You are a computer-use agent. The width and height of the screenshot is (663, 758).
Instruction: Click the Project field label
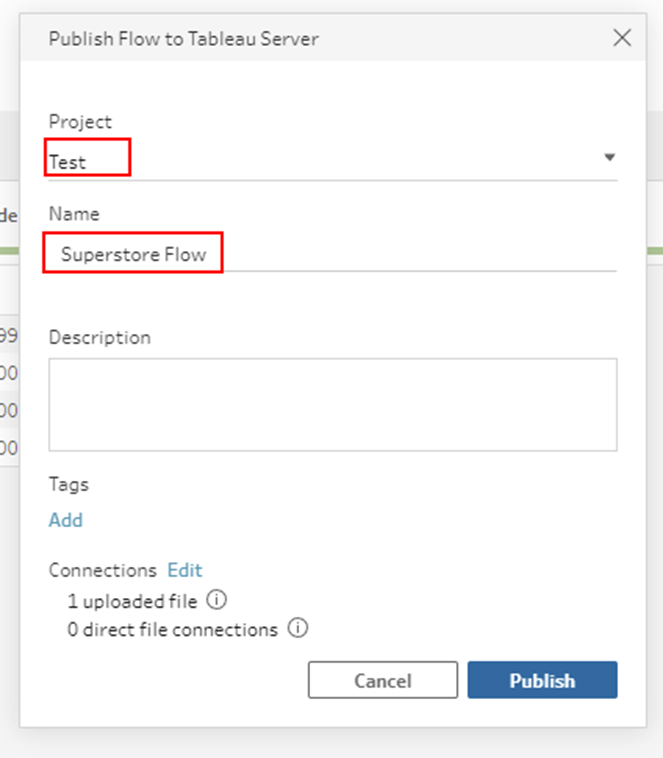coord(80,121)
